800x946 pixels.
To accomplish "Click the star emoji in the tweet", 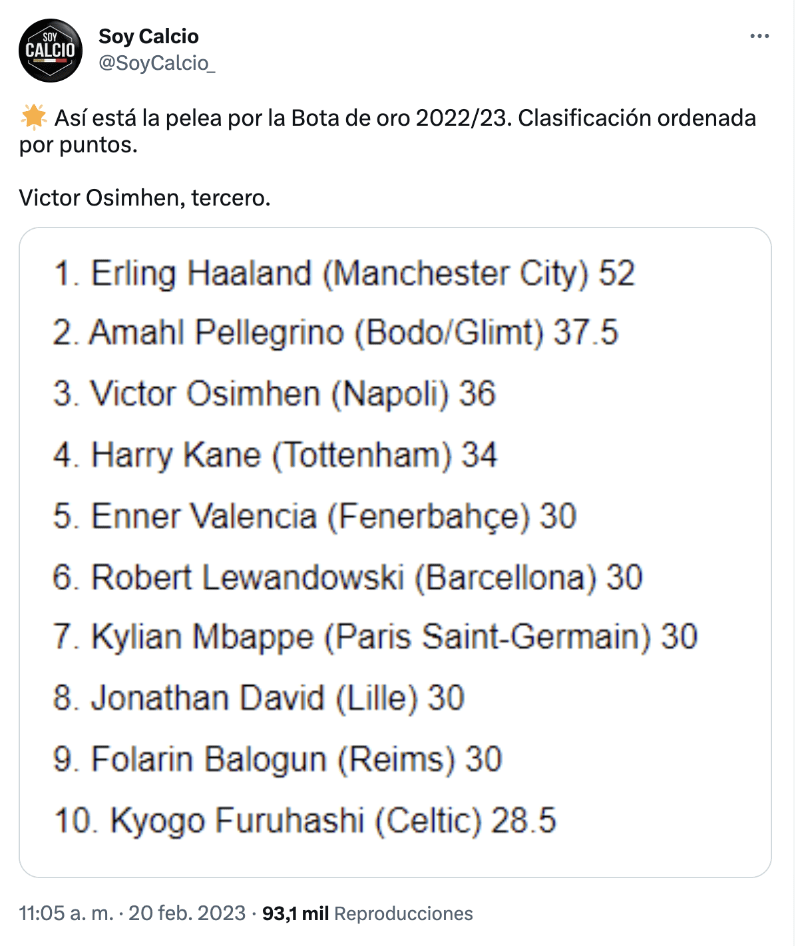I will [33, 118].
